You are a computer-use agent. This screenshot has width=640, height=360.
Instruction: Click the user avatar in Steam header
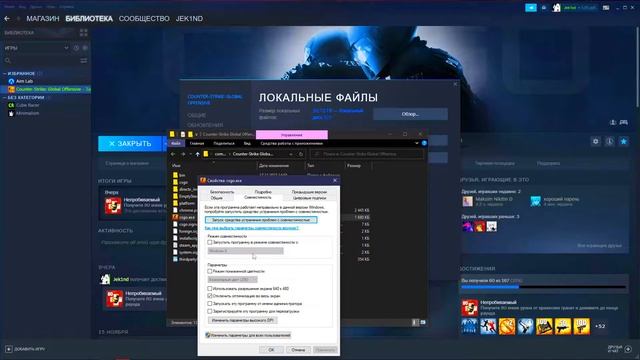(x=556, y=7)
